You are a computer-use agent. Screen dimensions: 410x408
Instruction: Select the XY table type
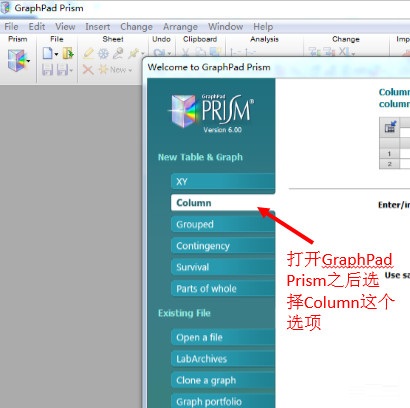[x=223, y=182]
